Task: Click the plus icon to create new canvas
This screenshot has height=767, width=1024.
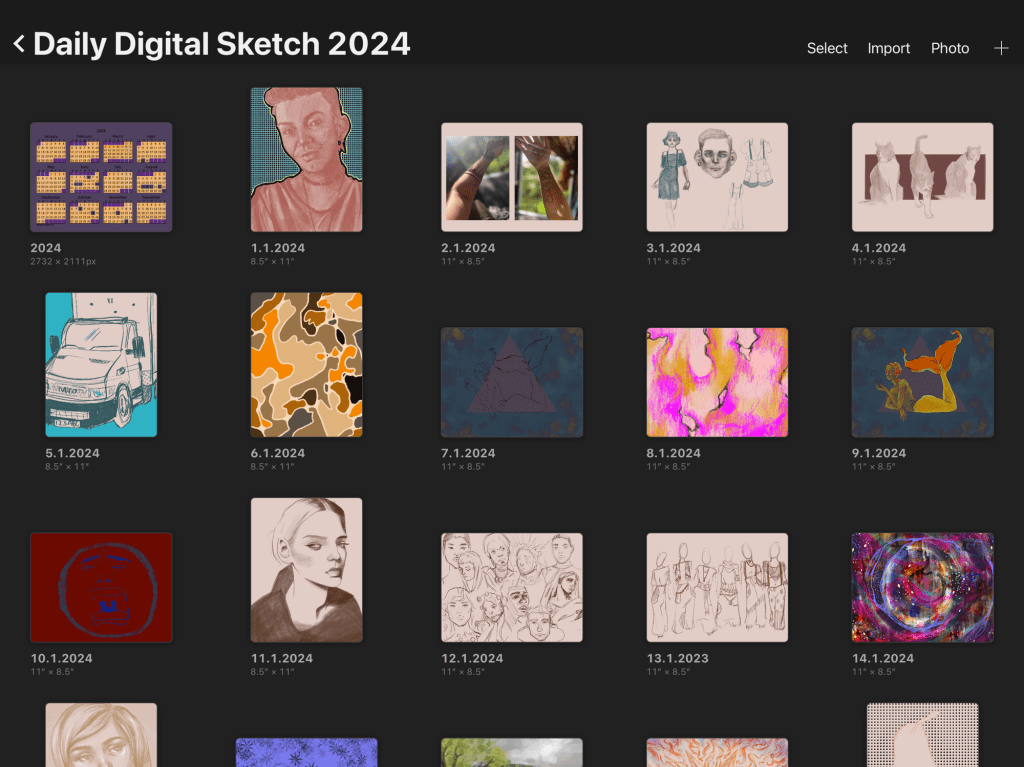Action: pyautogui.click(x=1001, y=48)
